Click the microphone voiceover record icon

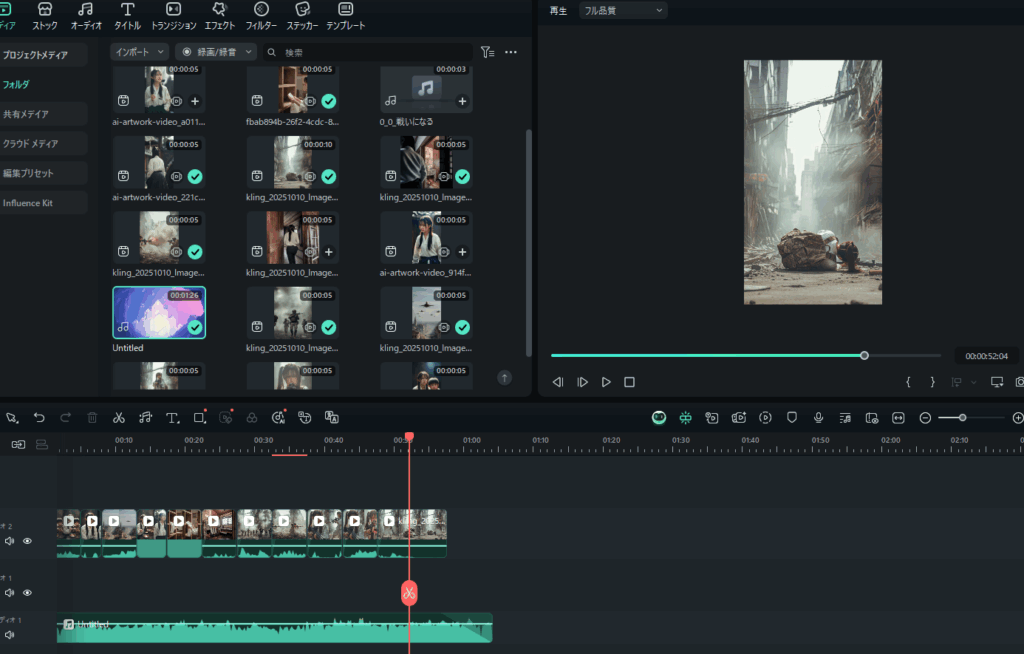[x=818, y=418]
